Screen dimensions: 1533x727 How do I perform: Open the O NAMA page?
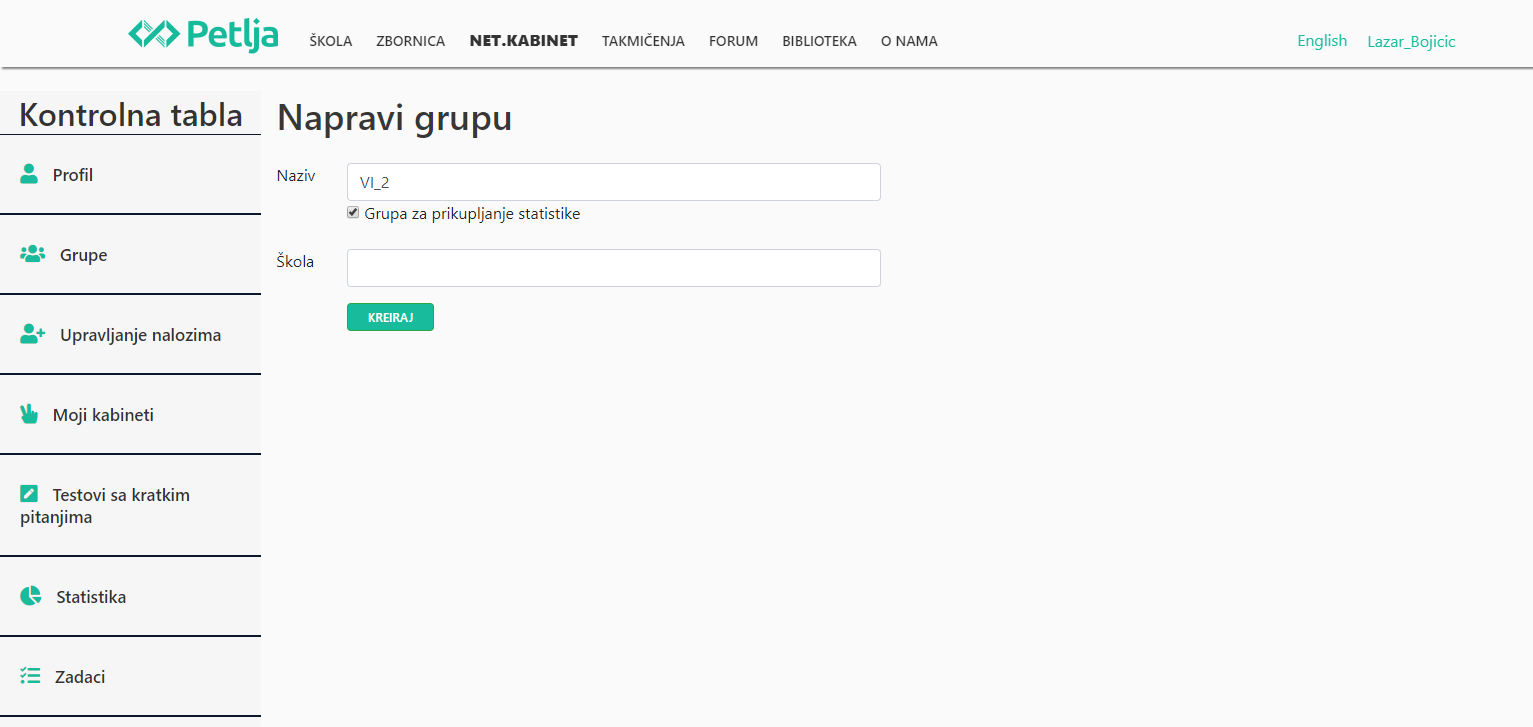click(908, 41)
